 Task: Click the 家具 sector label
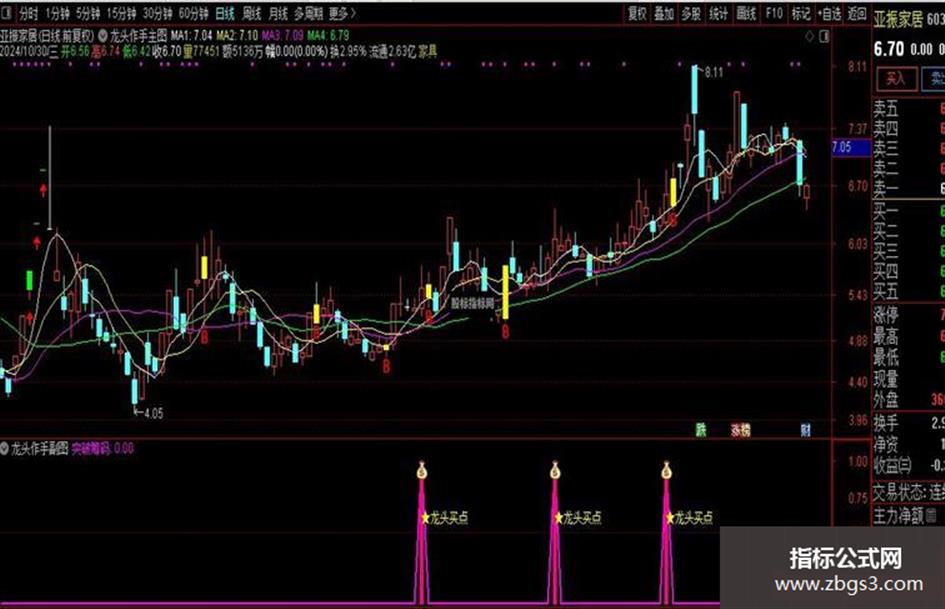[x=427, y=52]
